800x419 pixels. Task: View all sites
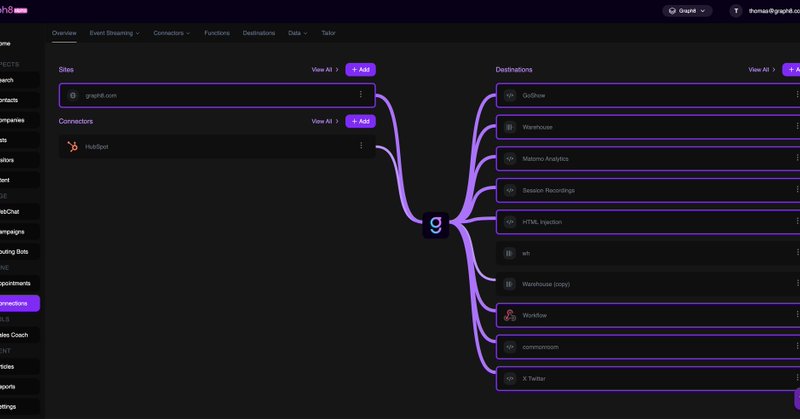325,69
